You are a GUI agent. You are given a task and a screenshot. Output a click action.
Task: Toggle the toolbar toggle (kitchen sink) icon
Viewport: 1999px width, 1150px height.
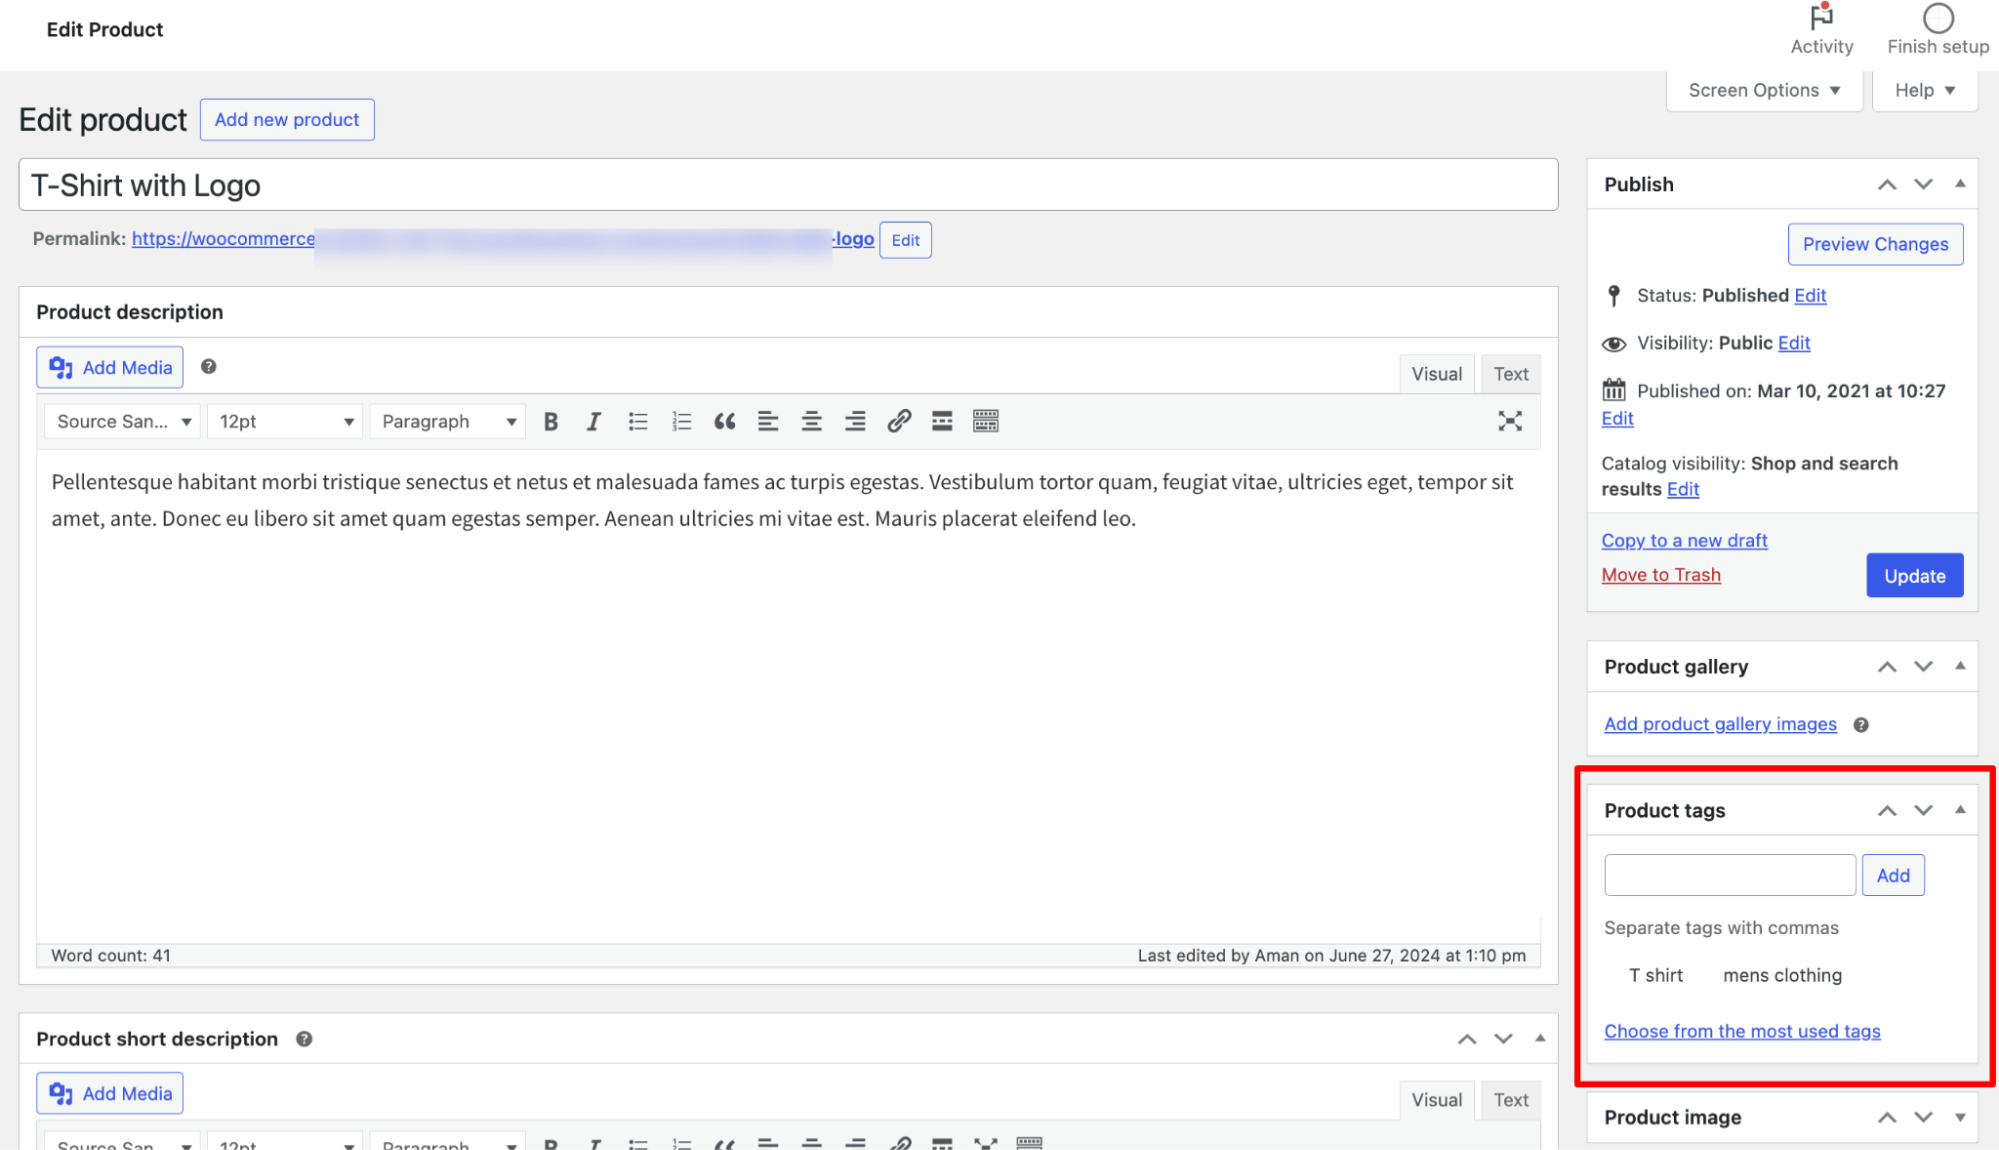pyautogui.click(x=986, y=422)
